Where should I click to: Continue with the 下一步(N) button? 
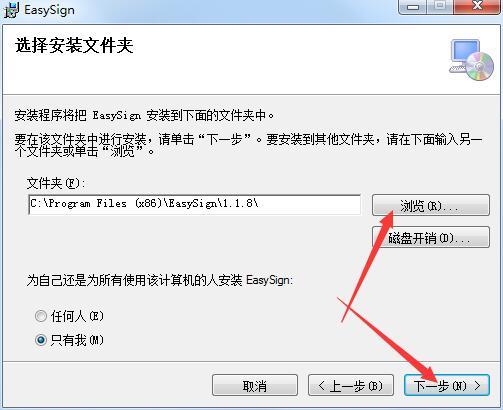pos(447,385)
